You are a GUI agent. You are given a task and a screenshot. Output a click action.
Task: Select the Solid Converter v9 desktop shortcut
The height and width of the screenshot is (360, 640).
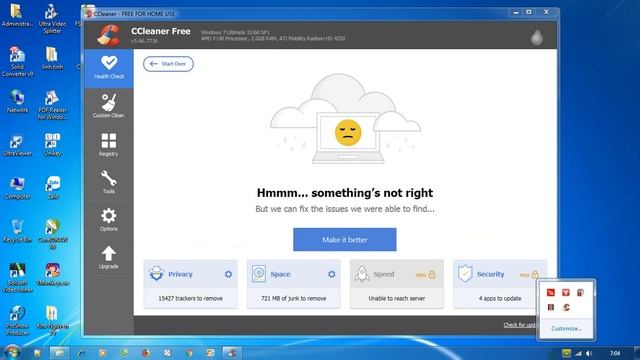click(x=17, y=62)
